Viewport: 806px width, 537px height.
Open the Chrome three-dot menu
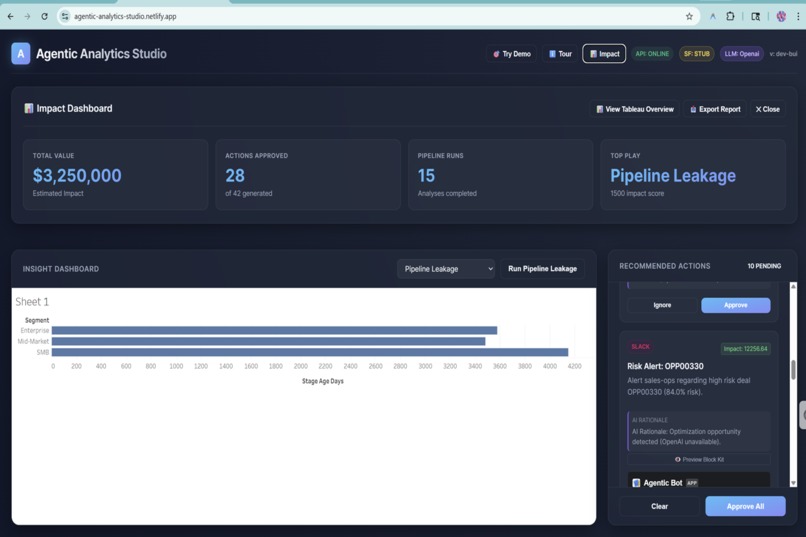(x=798, y=16)
